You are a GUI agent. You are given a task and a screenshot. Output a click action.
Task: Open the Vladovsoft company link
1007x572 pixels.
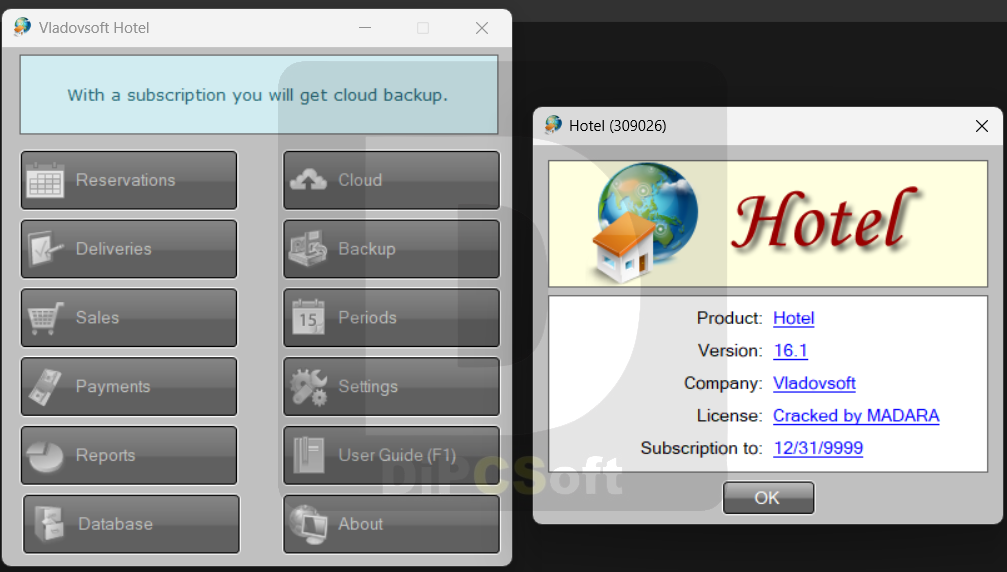click(814, 383)
